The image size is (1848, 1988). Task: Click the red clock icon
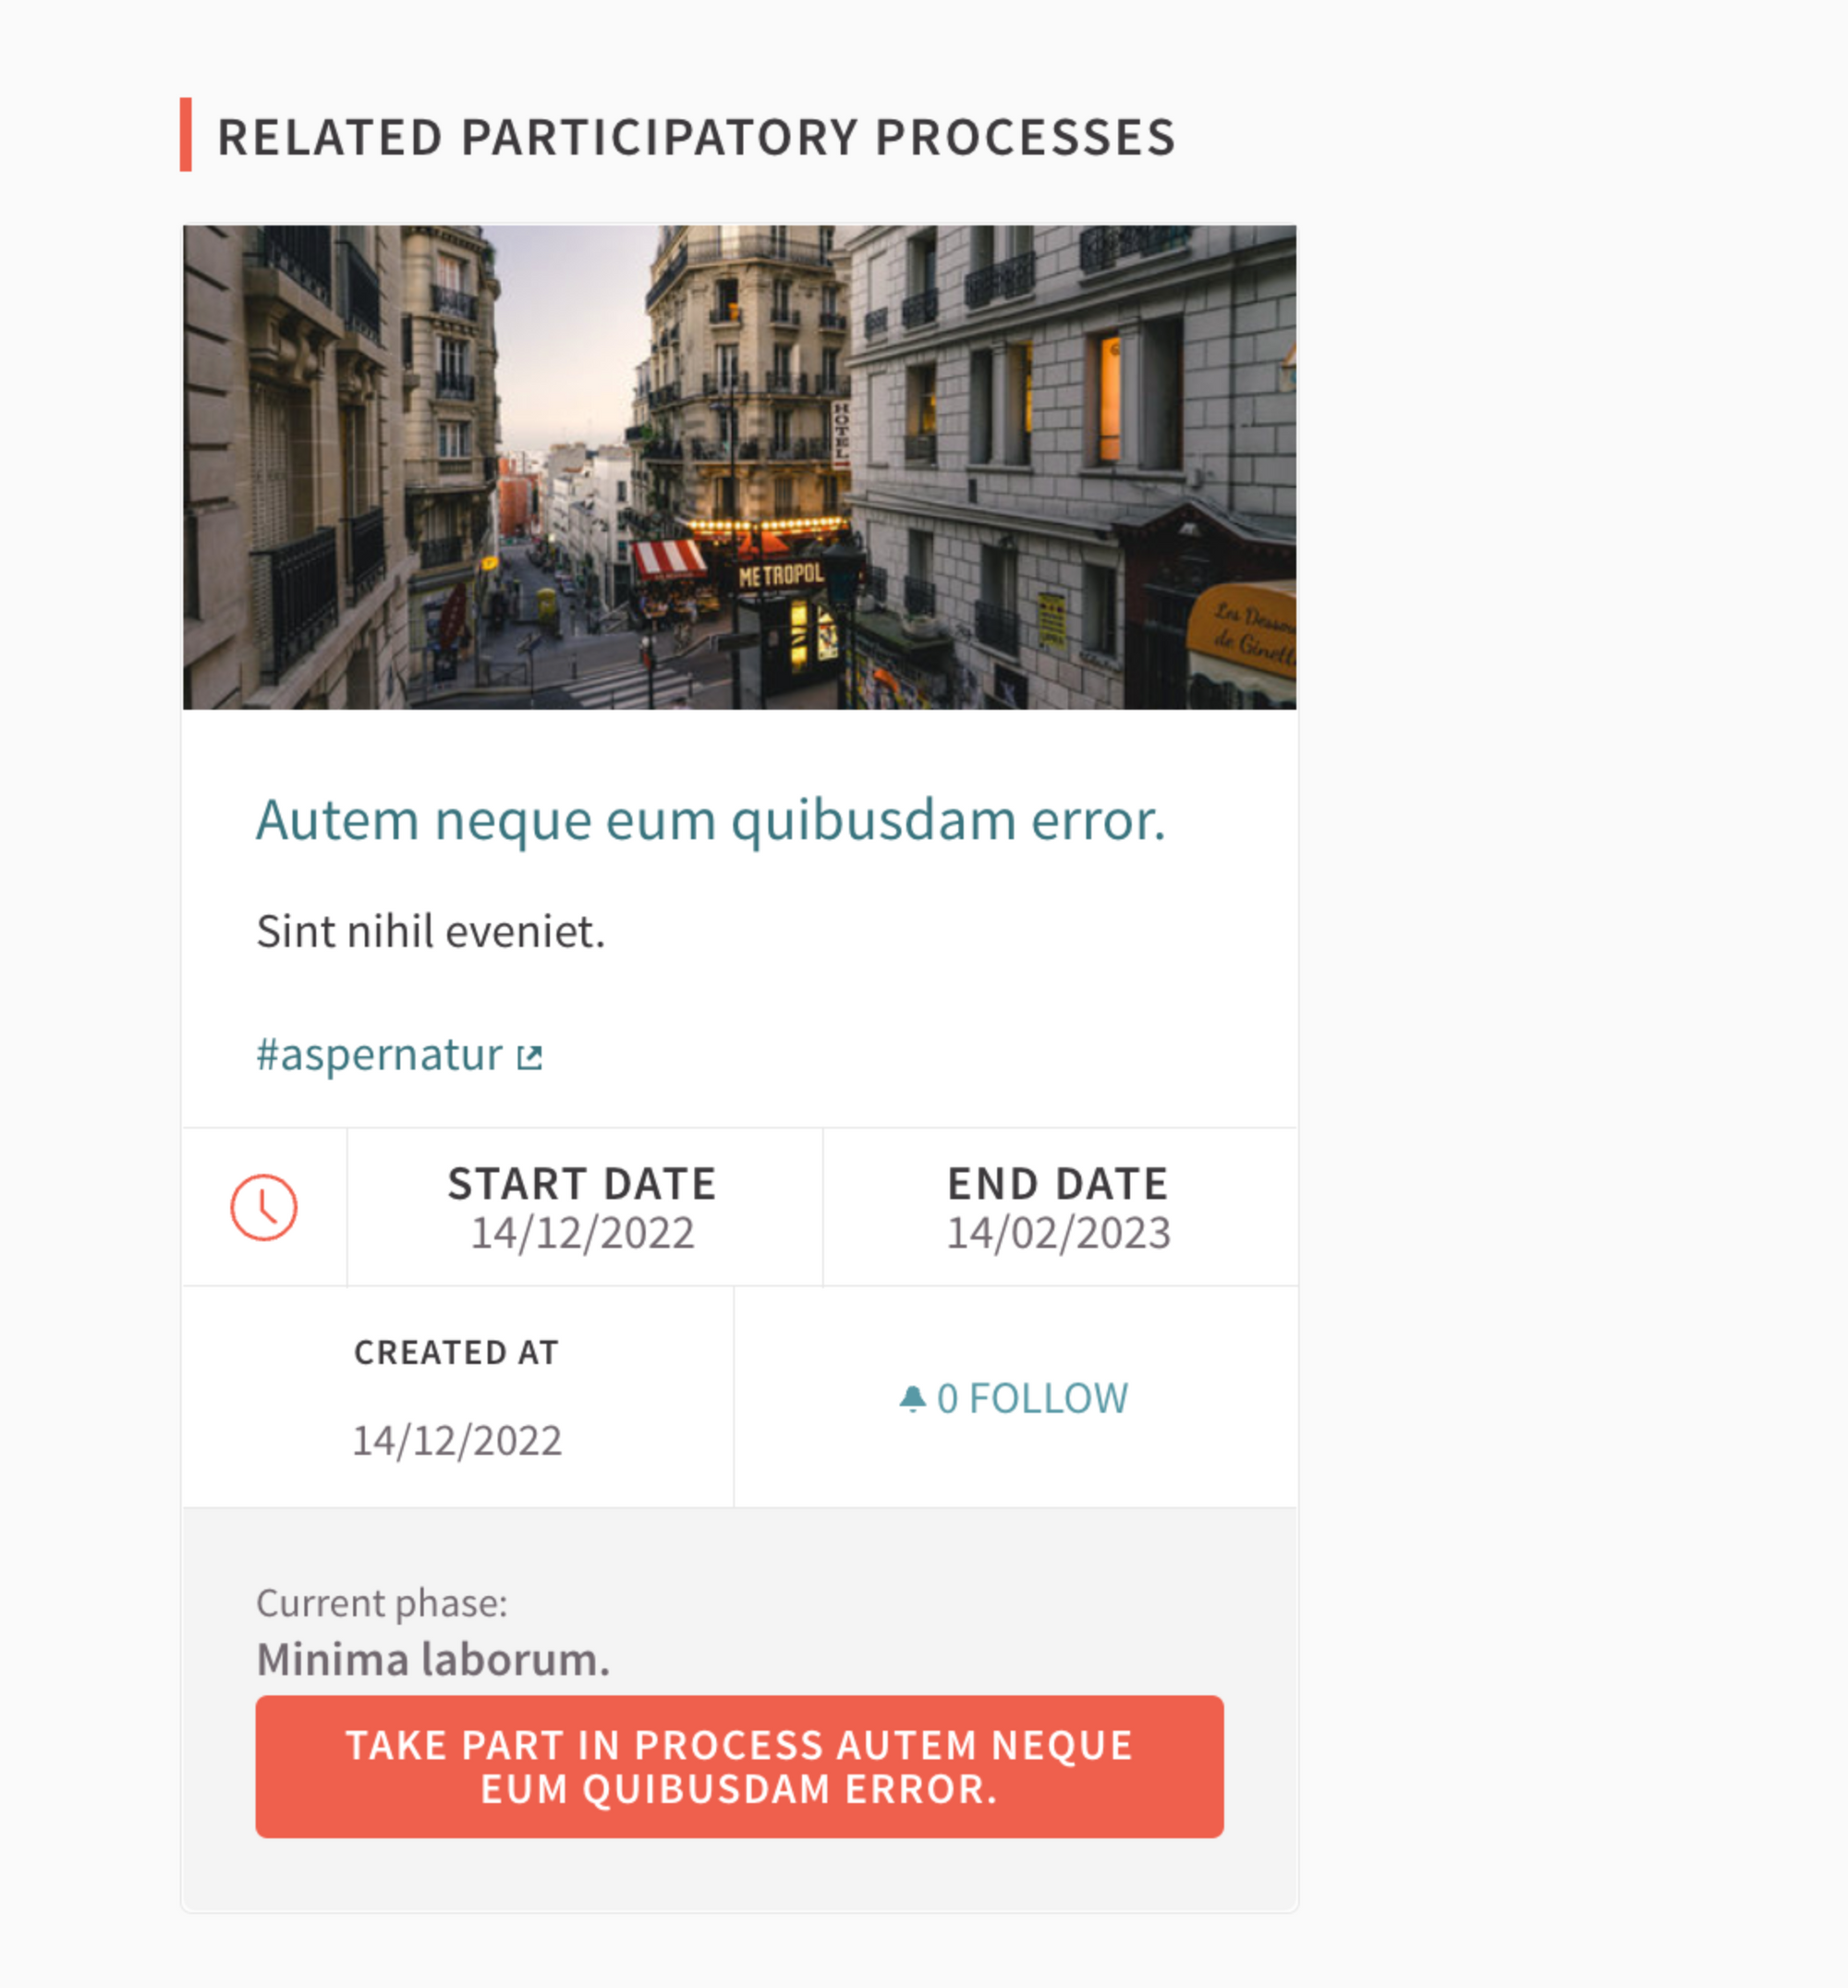pos(266,1208)
